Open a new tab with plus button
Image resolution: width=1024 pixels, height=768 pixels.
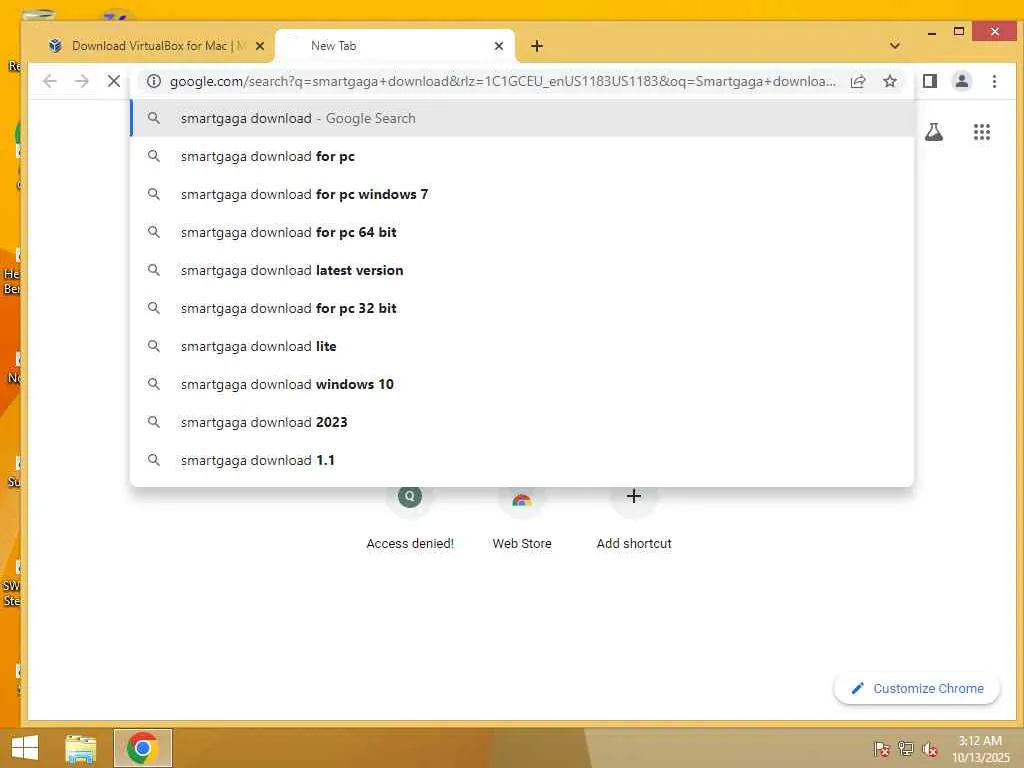point(537,46)
